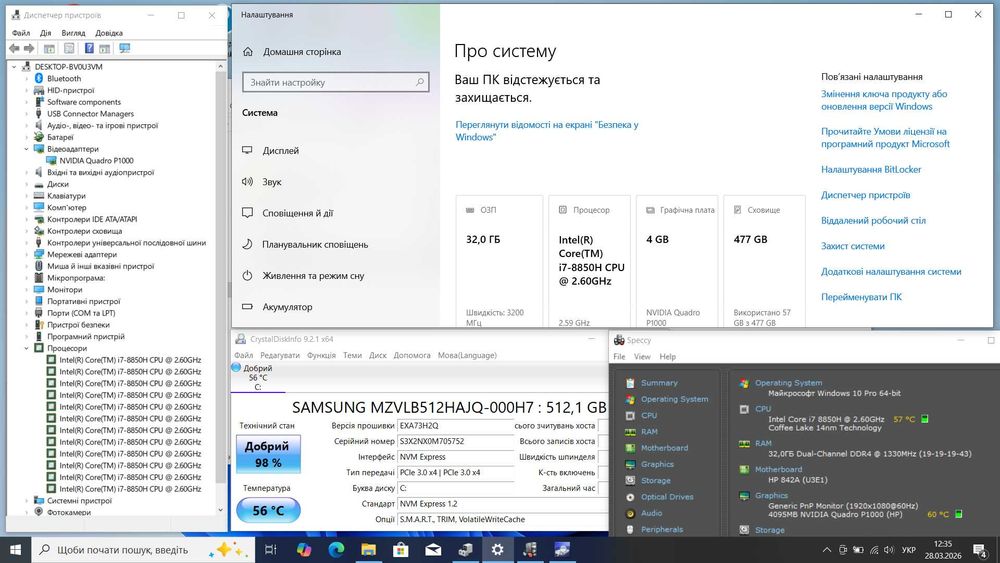Expand the Монітори tree node

click(27, 289)
